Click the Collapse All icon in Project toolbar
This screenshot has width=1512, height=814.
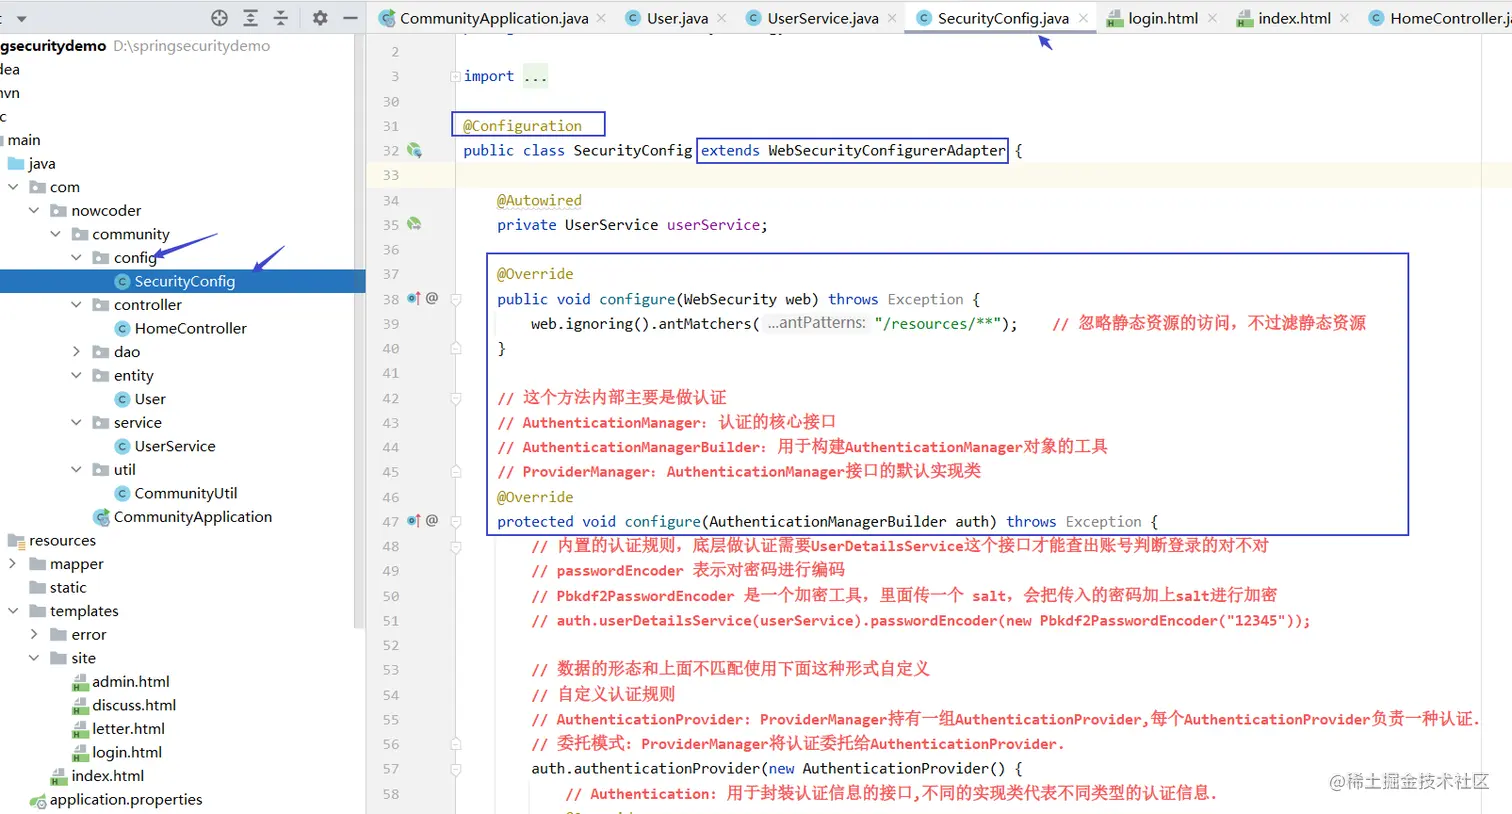[281, 18]
